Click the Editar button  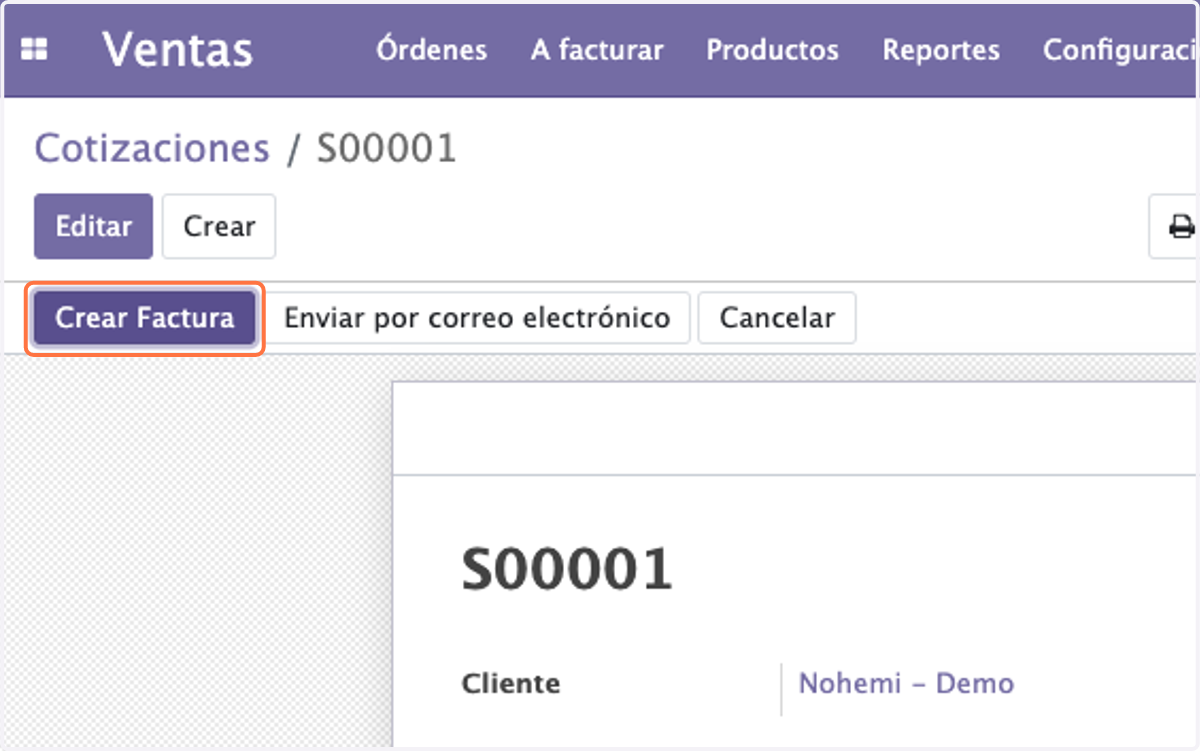click(93, 227)
